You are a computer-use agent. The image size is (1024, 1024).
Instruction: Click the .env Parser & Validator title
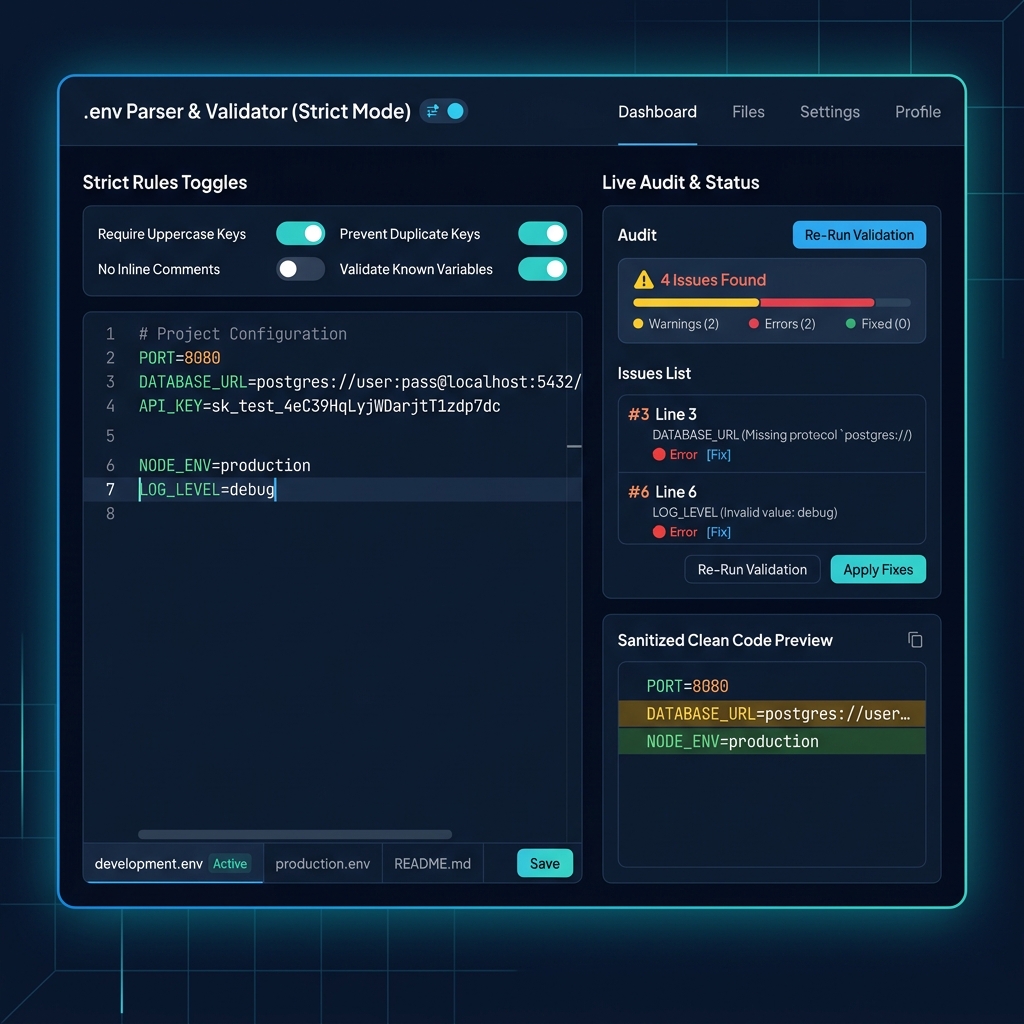click(247, 112)
